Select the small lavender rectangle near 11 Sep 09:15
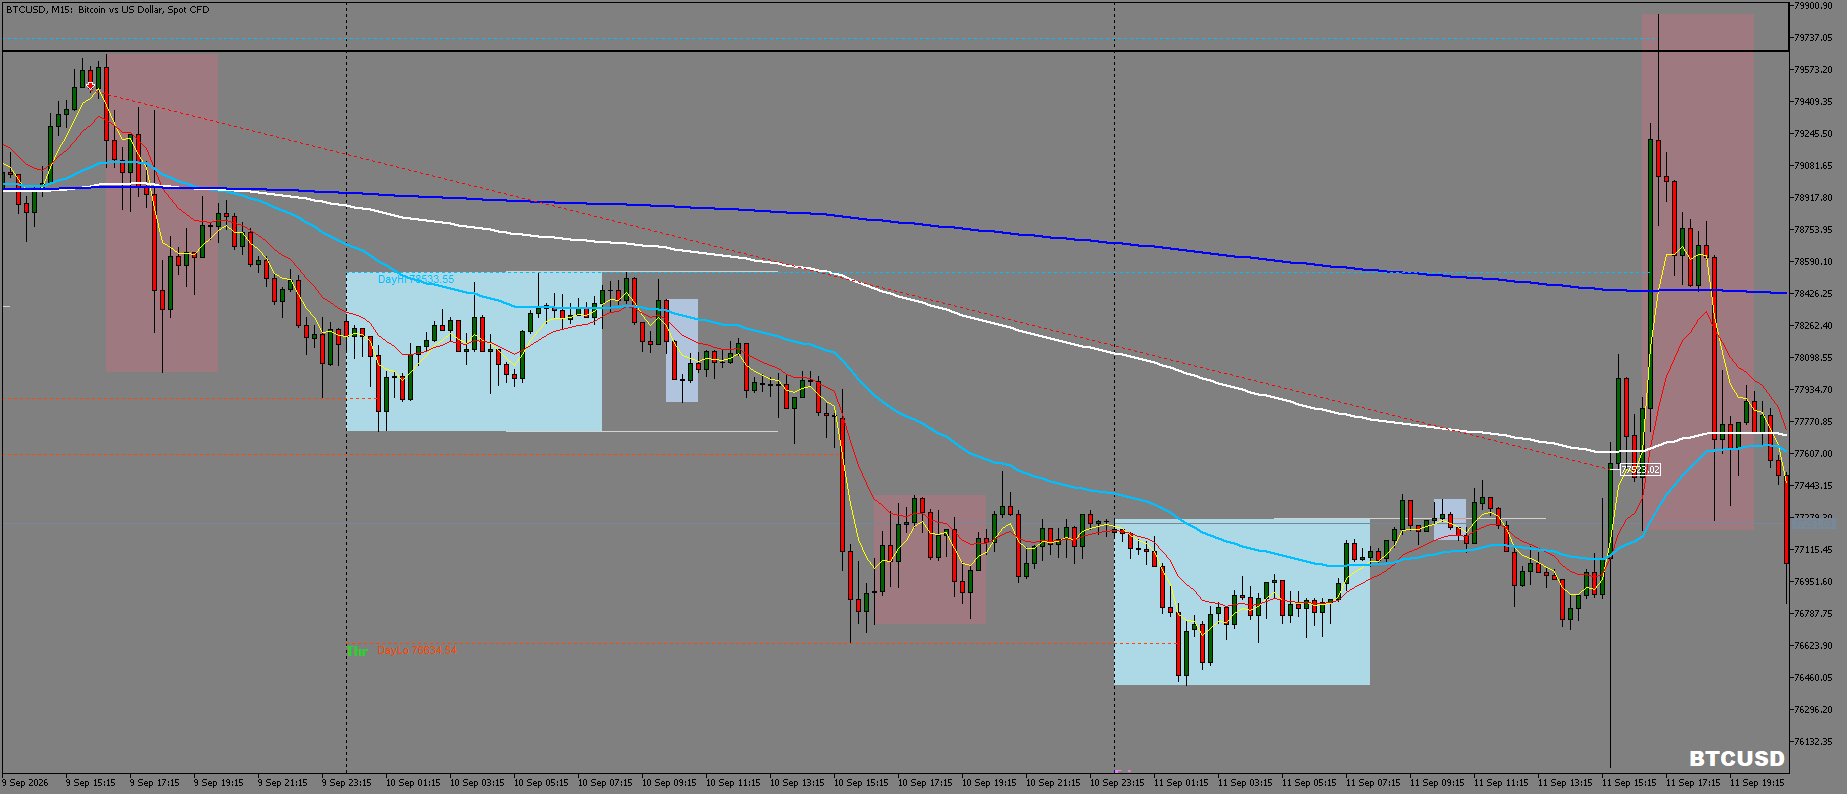Screen dimensions: 1847x794 pyautogui.click(x=1450, y=519)
